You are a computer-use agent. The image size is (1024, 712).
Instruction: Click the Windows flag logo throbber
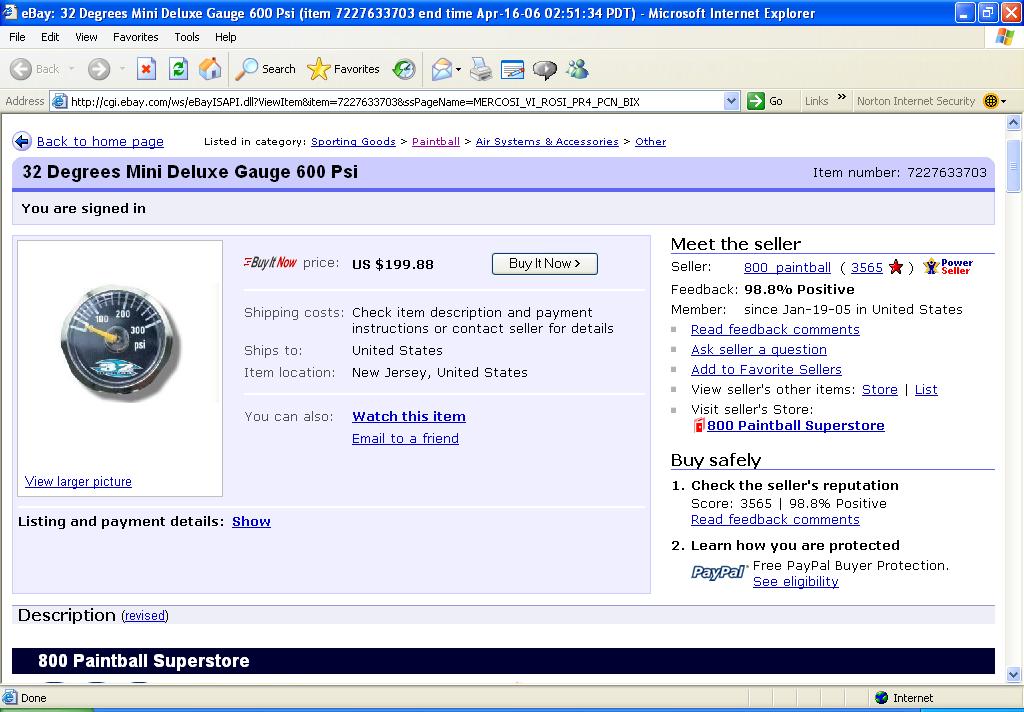tap(1004, 37)
